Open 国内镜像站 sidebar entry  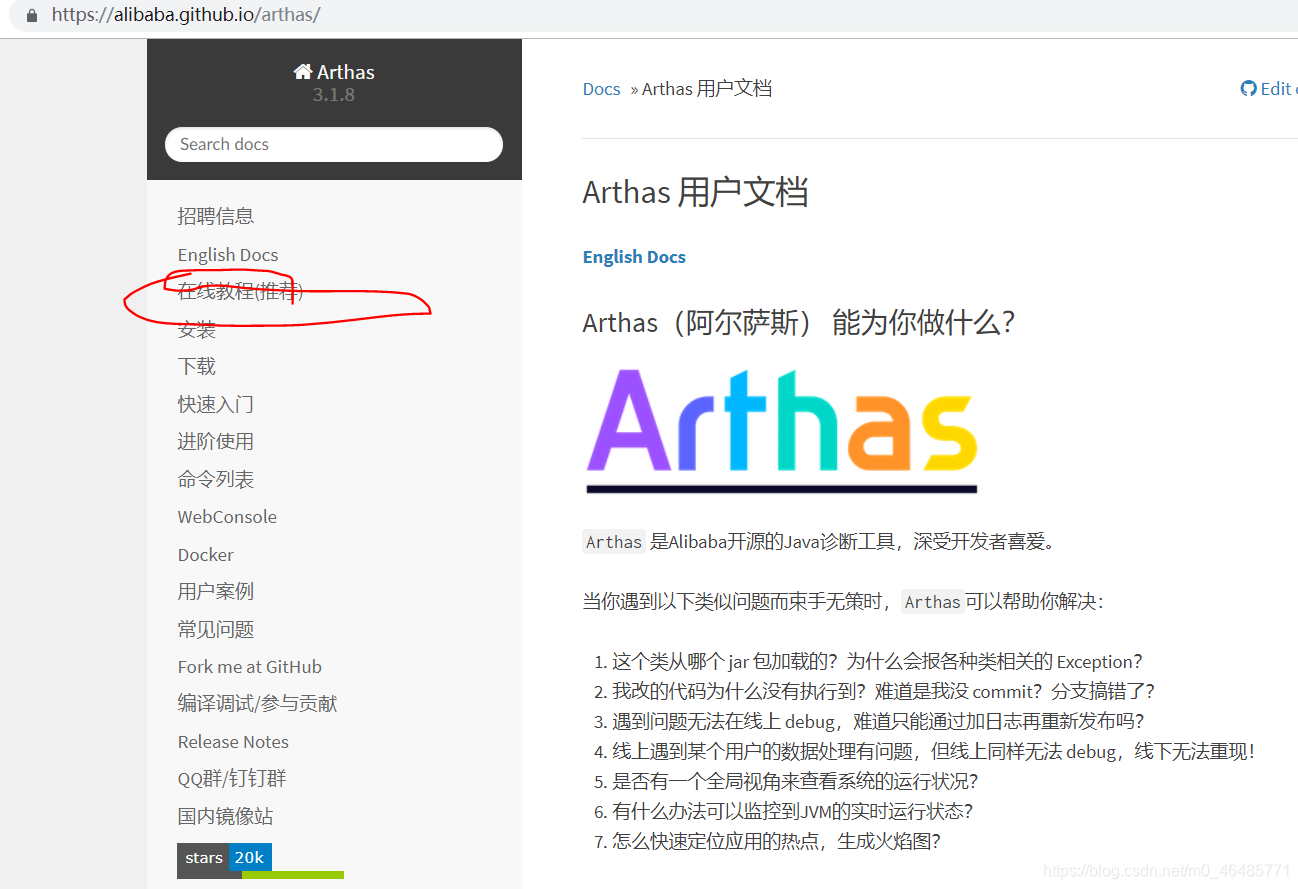tap(225, 816)
